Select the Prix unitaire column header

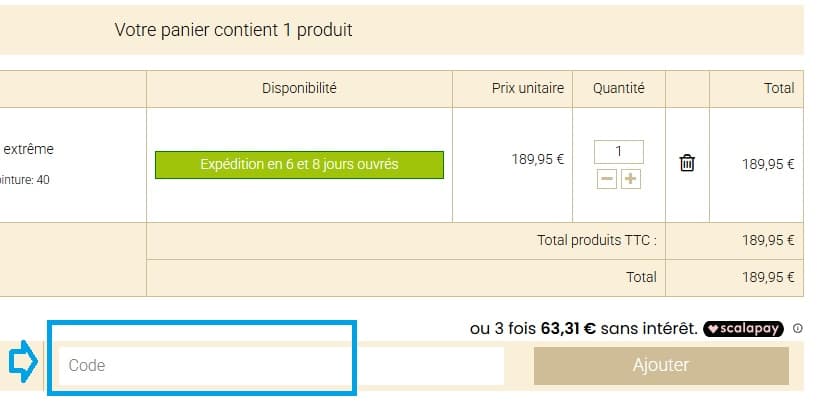click(527, 88)
